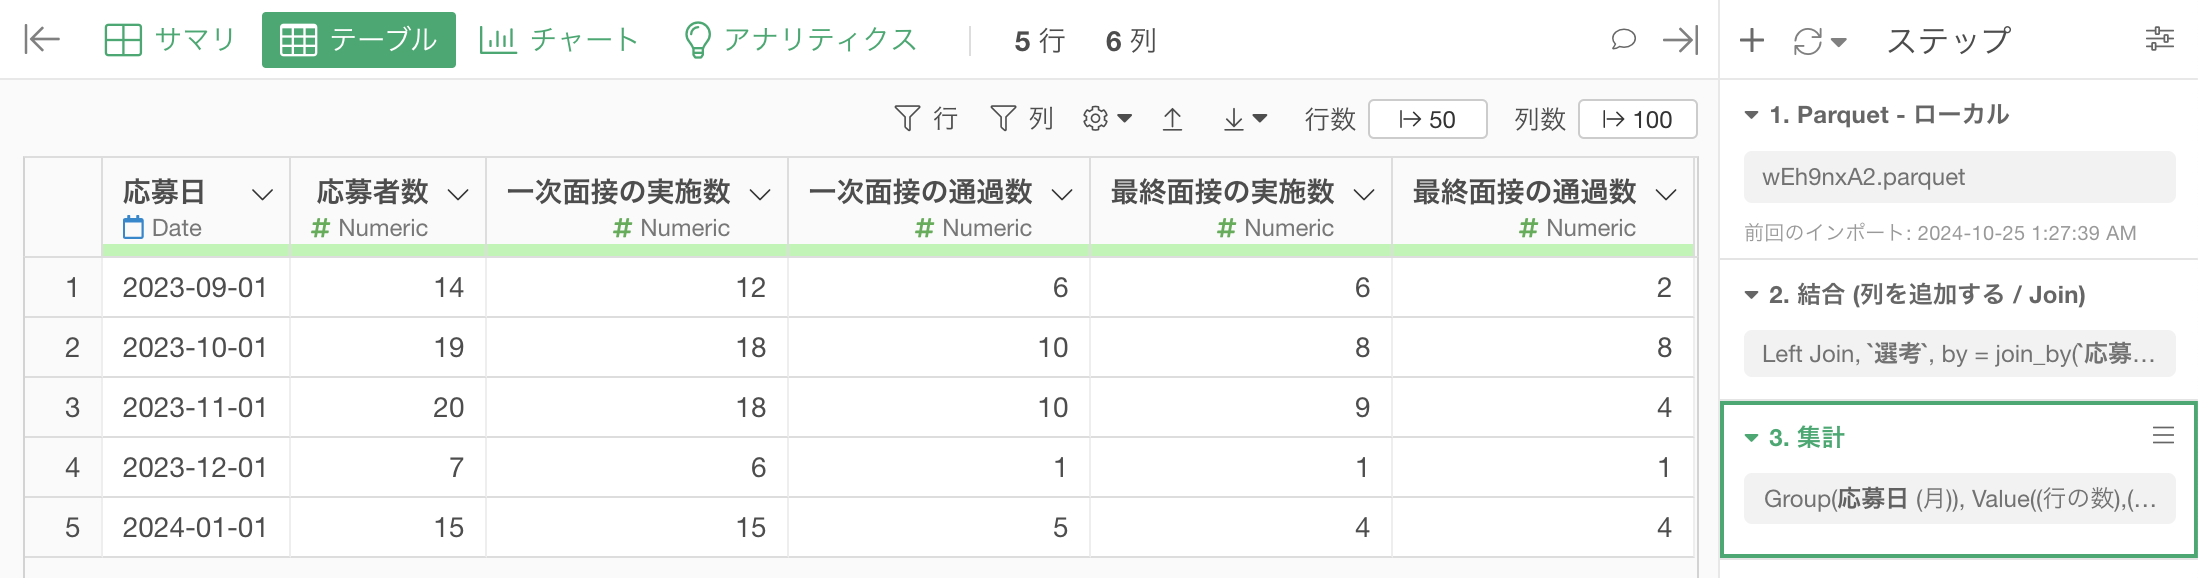Collapse the left panel with arrow icon
The height and width of the screenshot is (578, 2198).
tap(42, 40)
